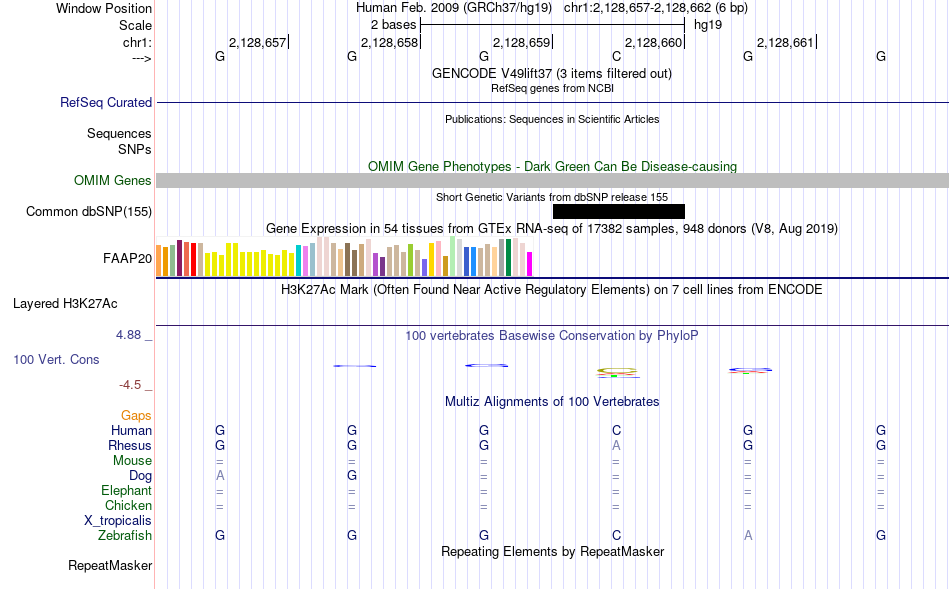Viewport: 950px width, 589px height.
Task: Click the Dog species label
Action: (140, 476)
